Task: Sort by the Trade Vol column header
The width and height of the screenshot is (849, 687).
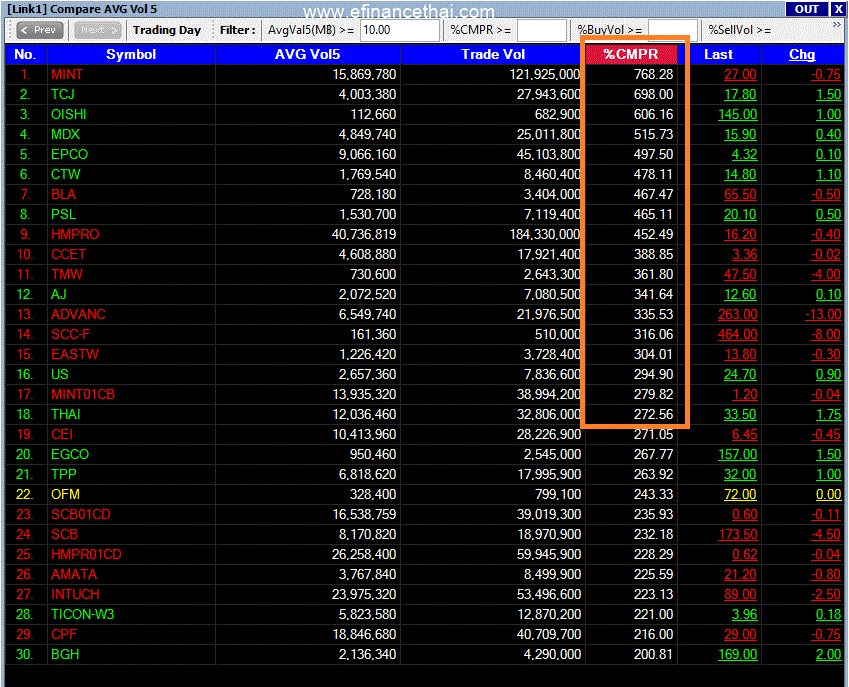Action: pyautogui.click(x=493, y=54)
